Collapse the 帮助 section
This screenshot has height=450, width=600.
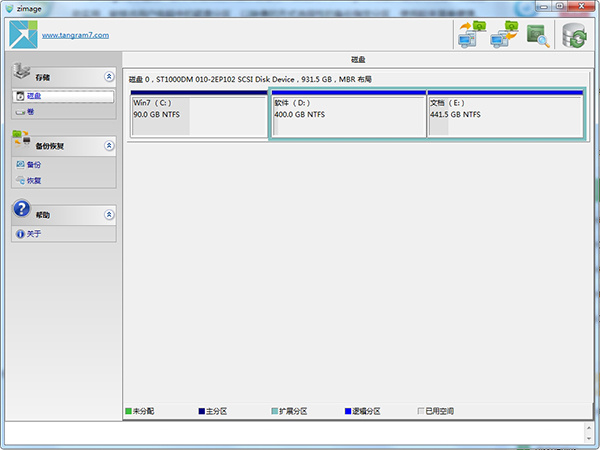tap(108, 215)
